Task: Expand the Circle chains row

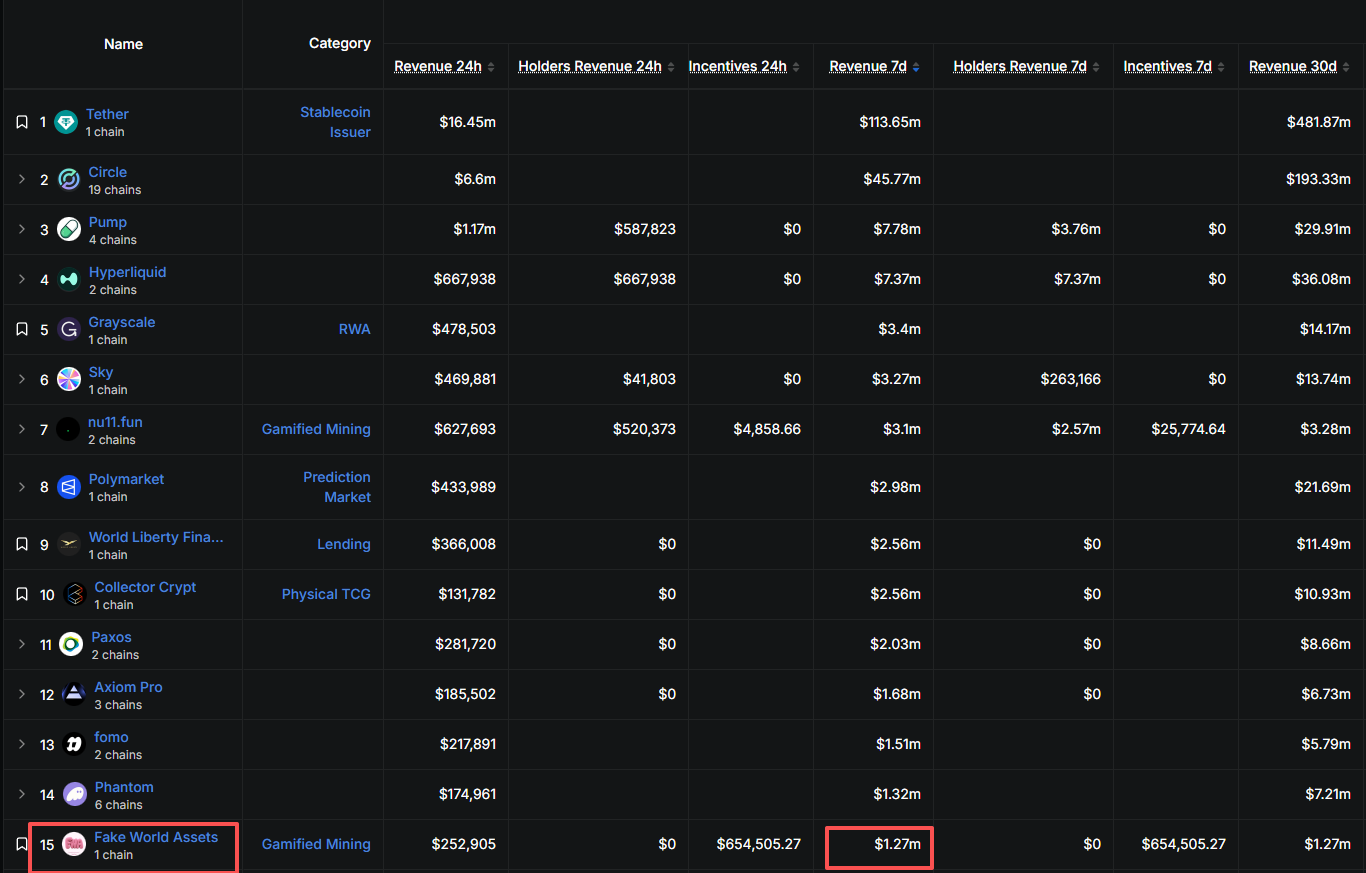Action: click(x=22, y=180)
